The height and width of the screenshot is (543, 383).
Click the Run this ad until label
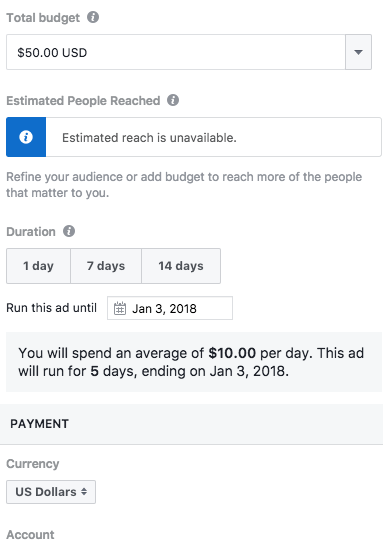click(x=52, y=308)
